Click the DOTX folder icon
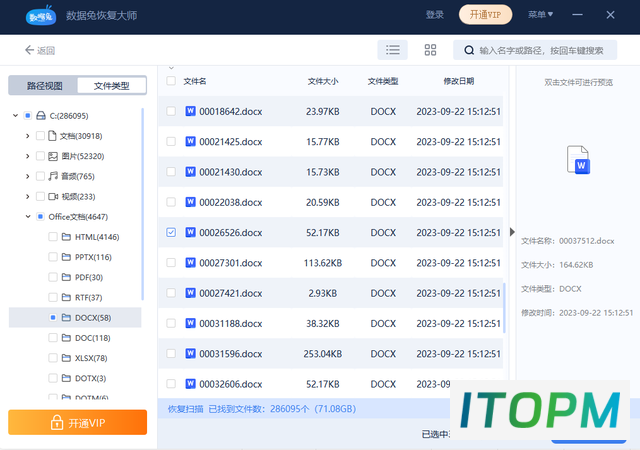Image resolution: width=640 pixels, height=450 pixels. (66, 378)
